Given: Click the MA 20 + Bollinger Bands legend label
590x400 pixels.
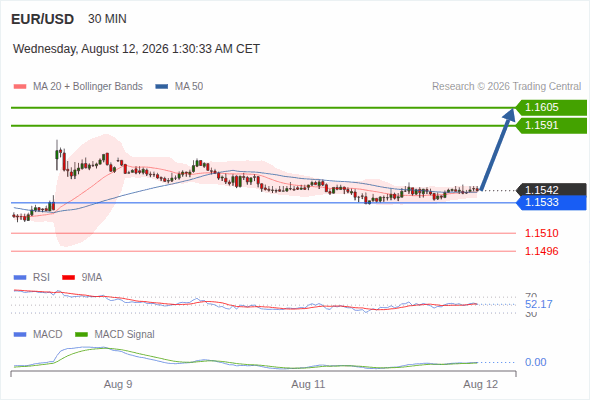Looking at the screenshot, I should 88,87.
